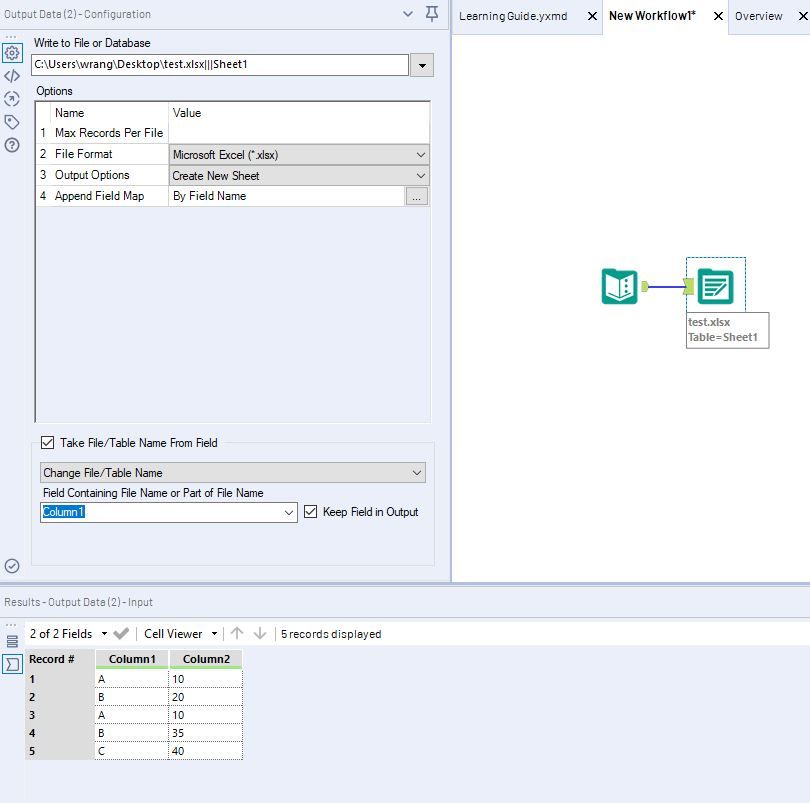The width and height of the screenshot is (810, 803).
Task: Open the Annotation tag icon
Action: coord(12,122)
